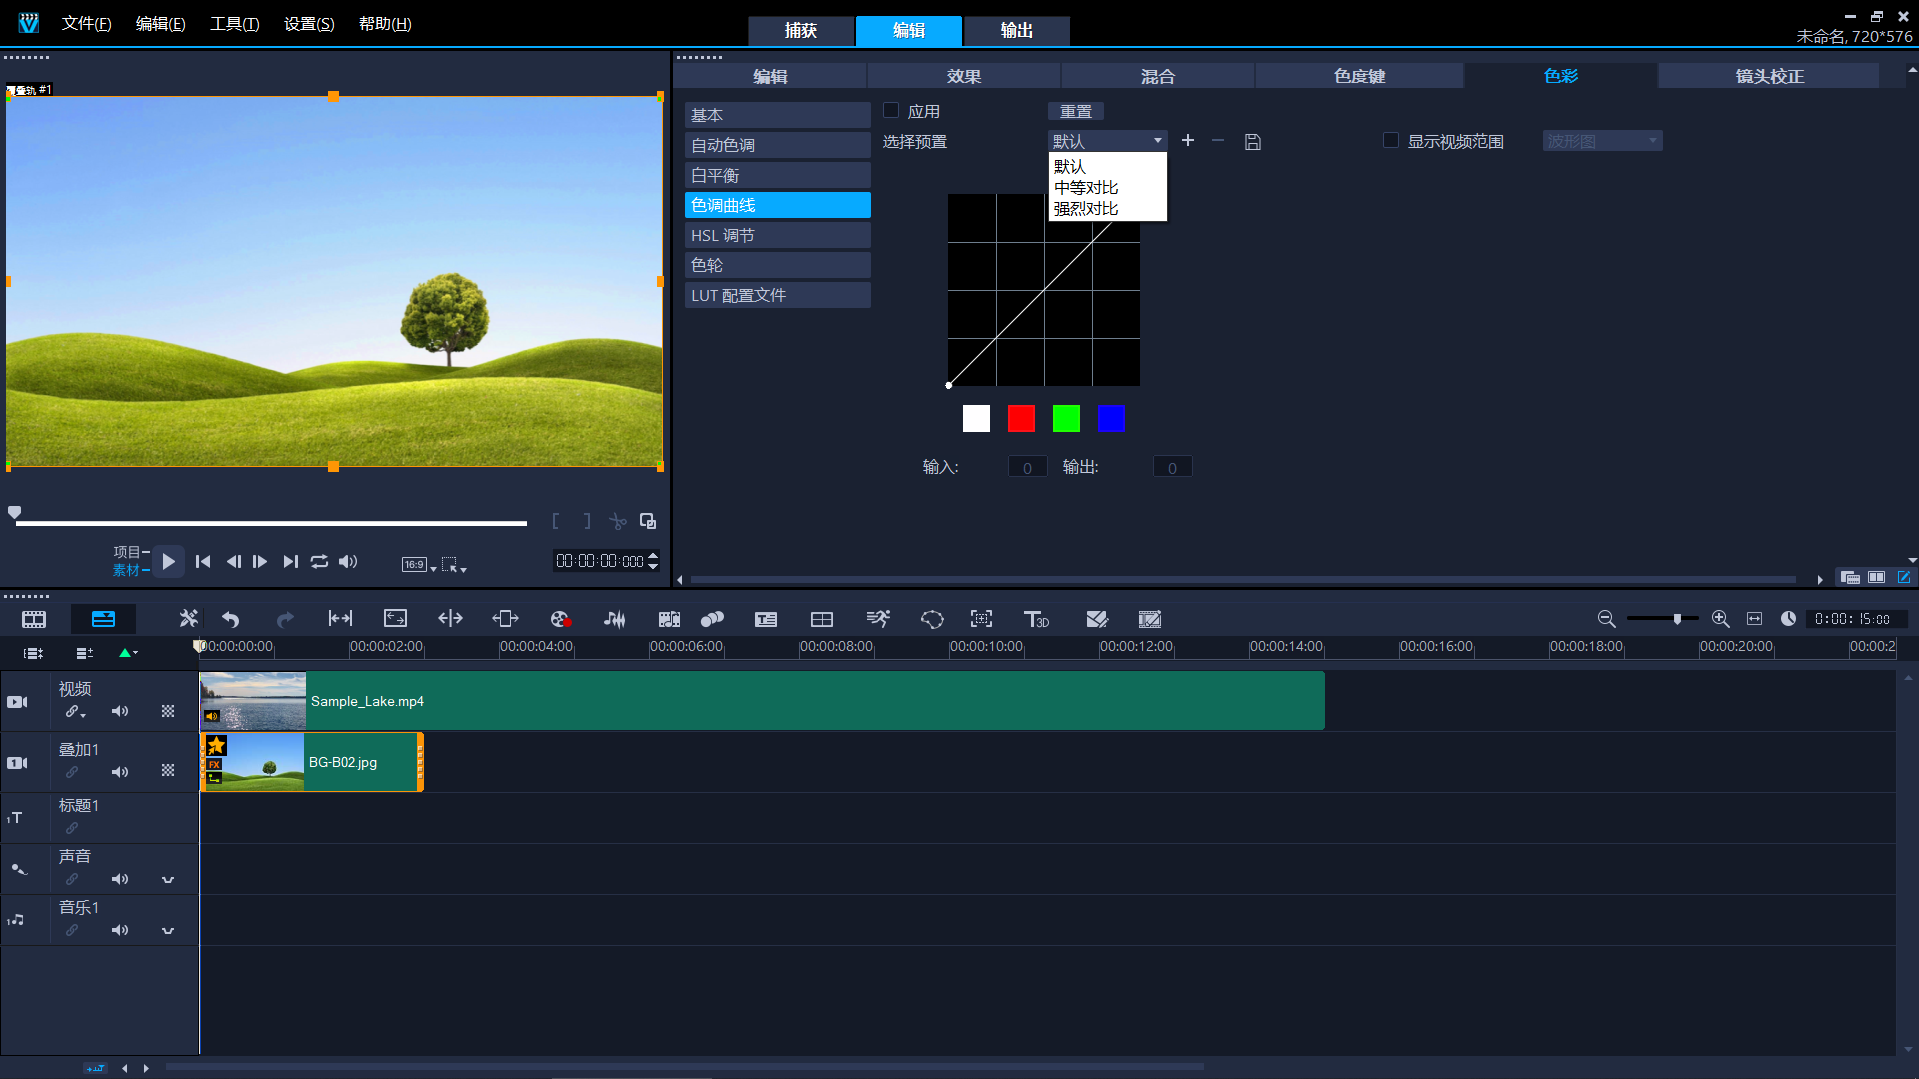Image resolution: width=1919 pixels, height=1079 pixels.
Task: Add a new preset with the plus button
Action: tap(1188, 141)
